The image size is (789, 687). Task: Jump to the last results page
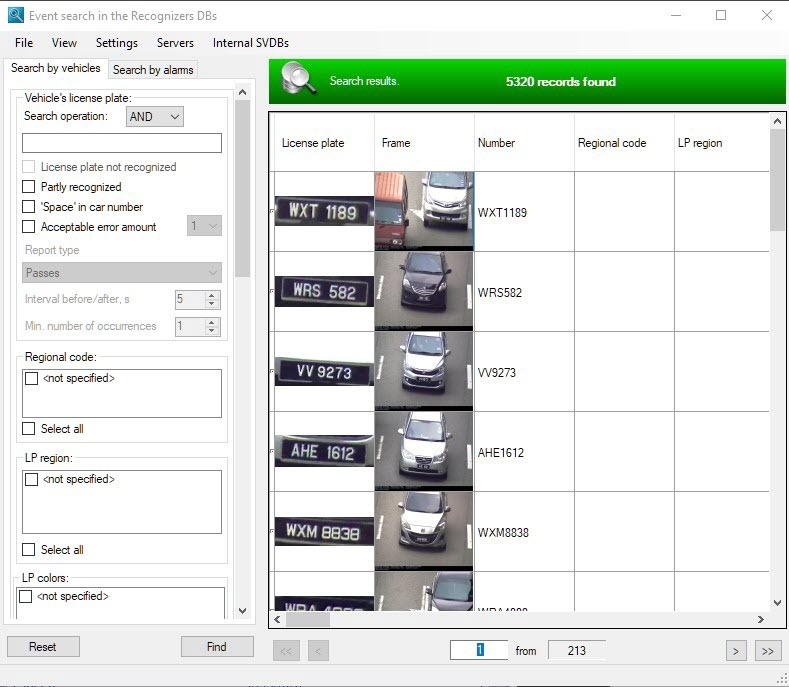point(767,651)
